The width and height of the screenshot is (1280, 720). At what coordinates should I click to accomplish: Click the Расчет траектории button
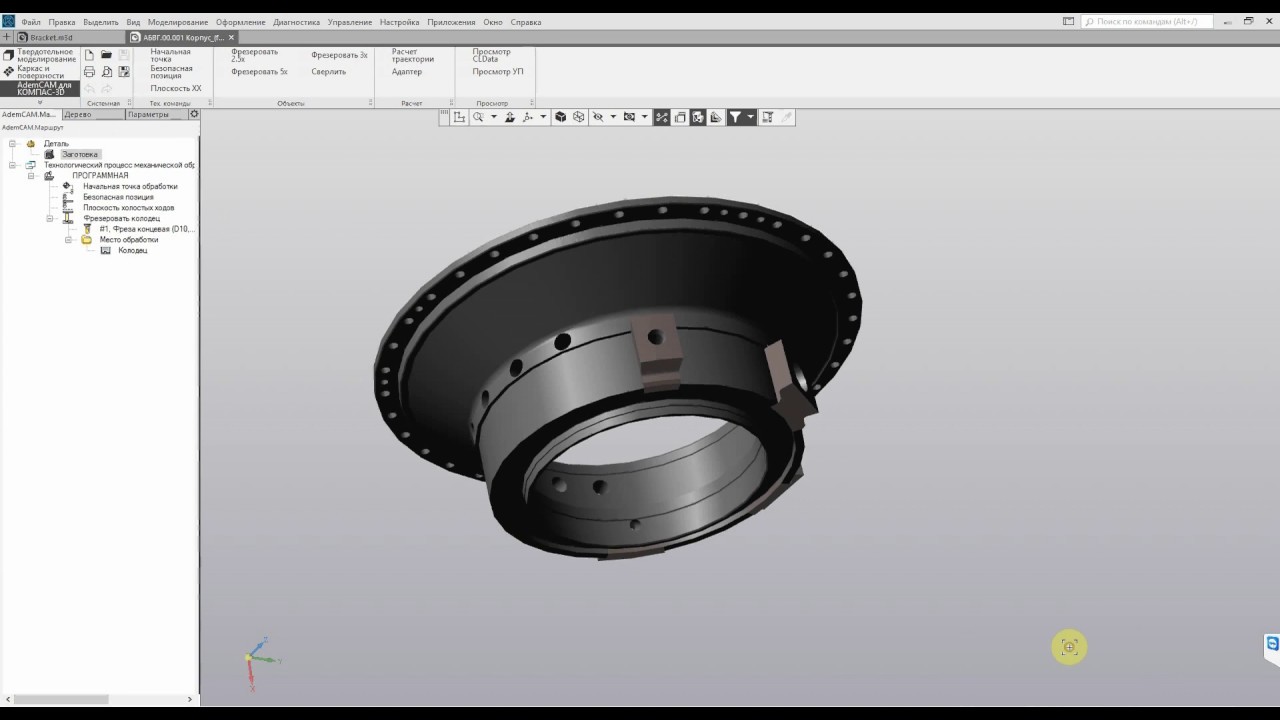click(413, 55)
